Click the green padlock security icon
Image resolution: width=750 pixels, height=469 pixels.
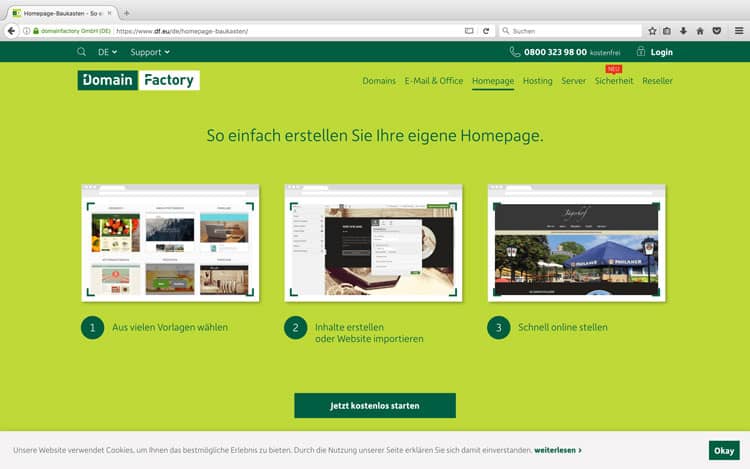36,31
